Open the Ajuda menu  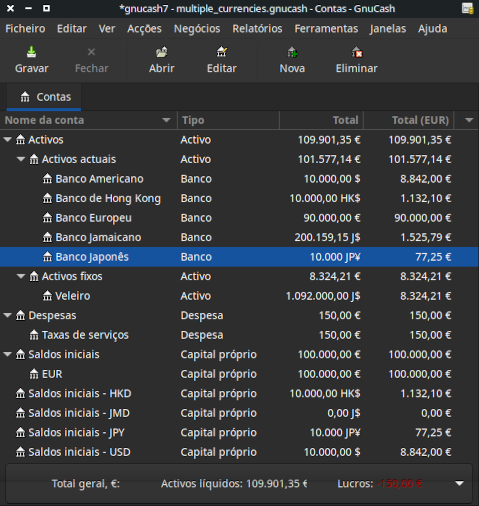point(433,29)
